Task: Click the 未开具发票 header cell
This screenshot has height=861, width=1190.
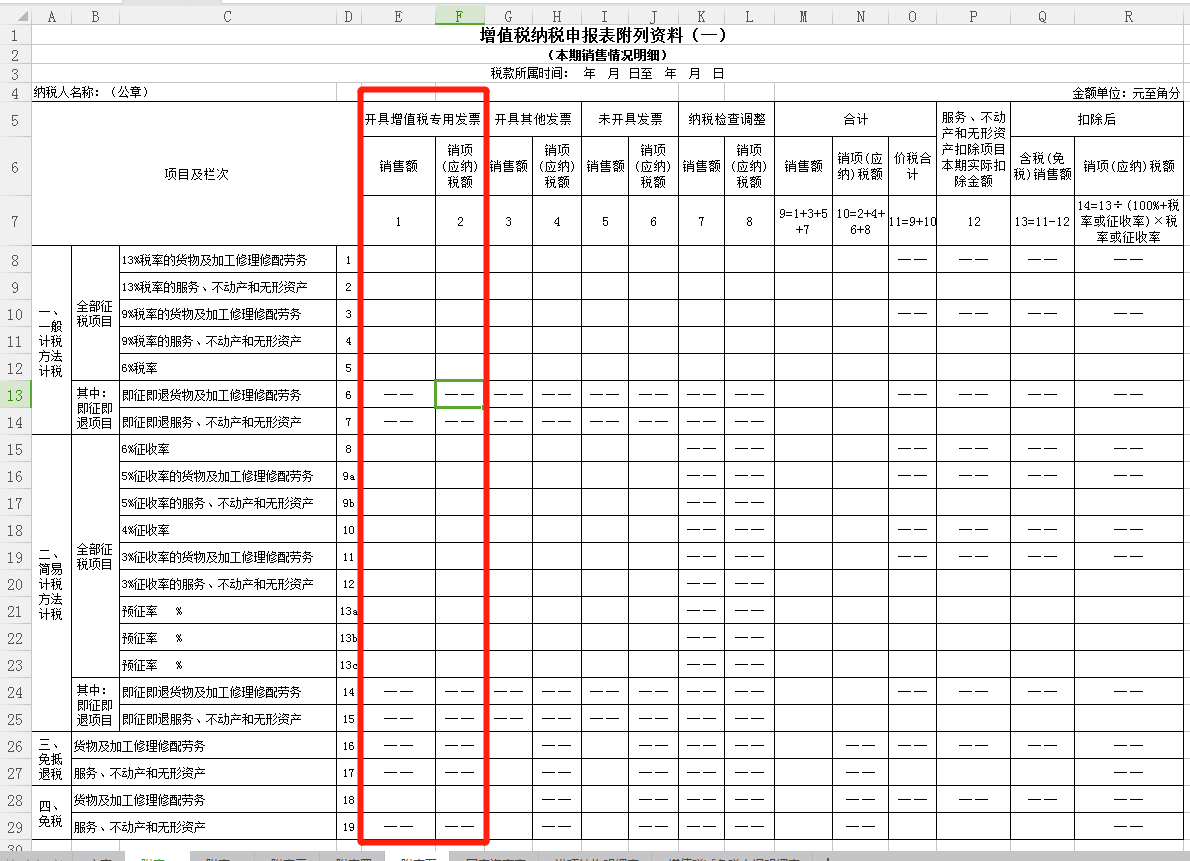Action: tap(630, 119)
